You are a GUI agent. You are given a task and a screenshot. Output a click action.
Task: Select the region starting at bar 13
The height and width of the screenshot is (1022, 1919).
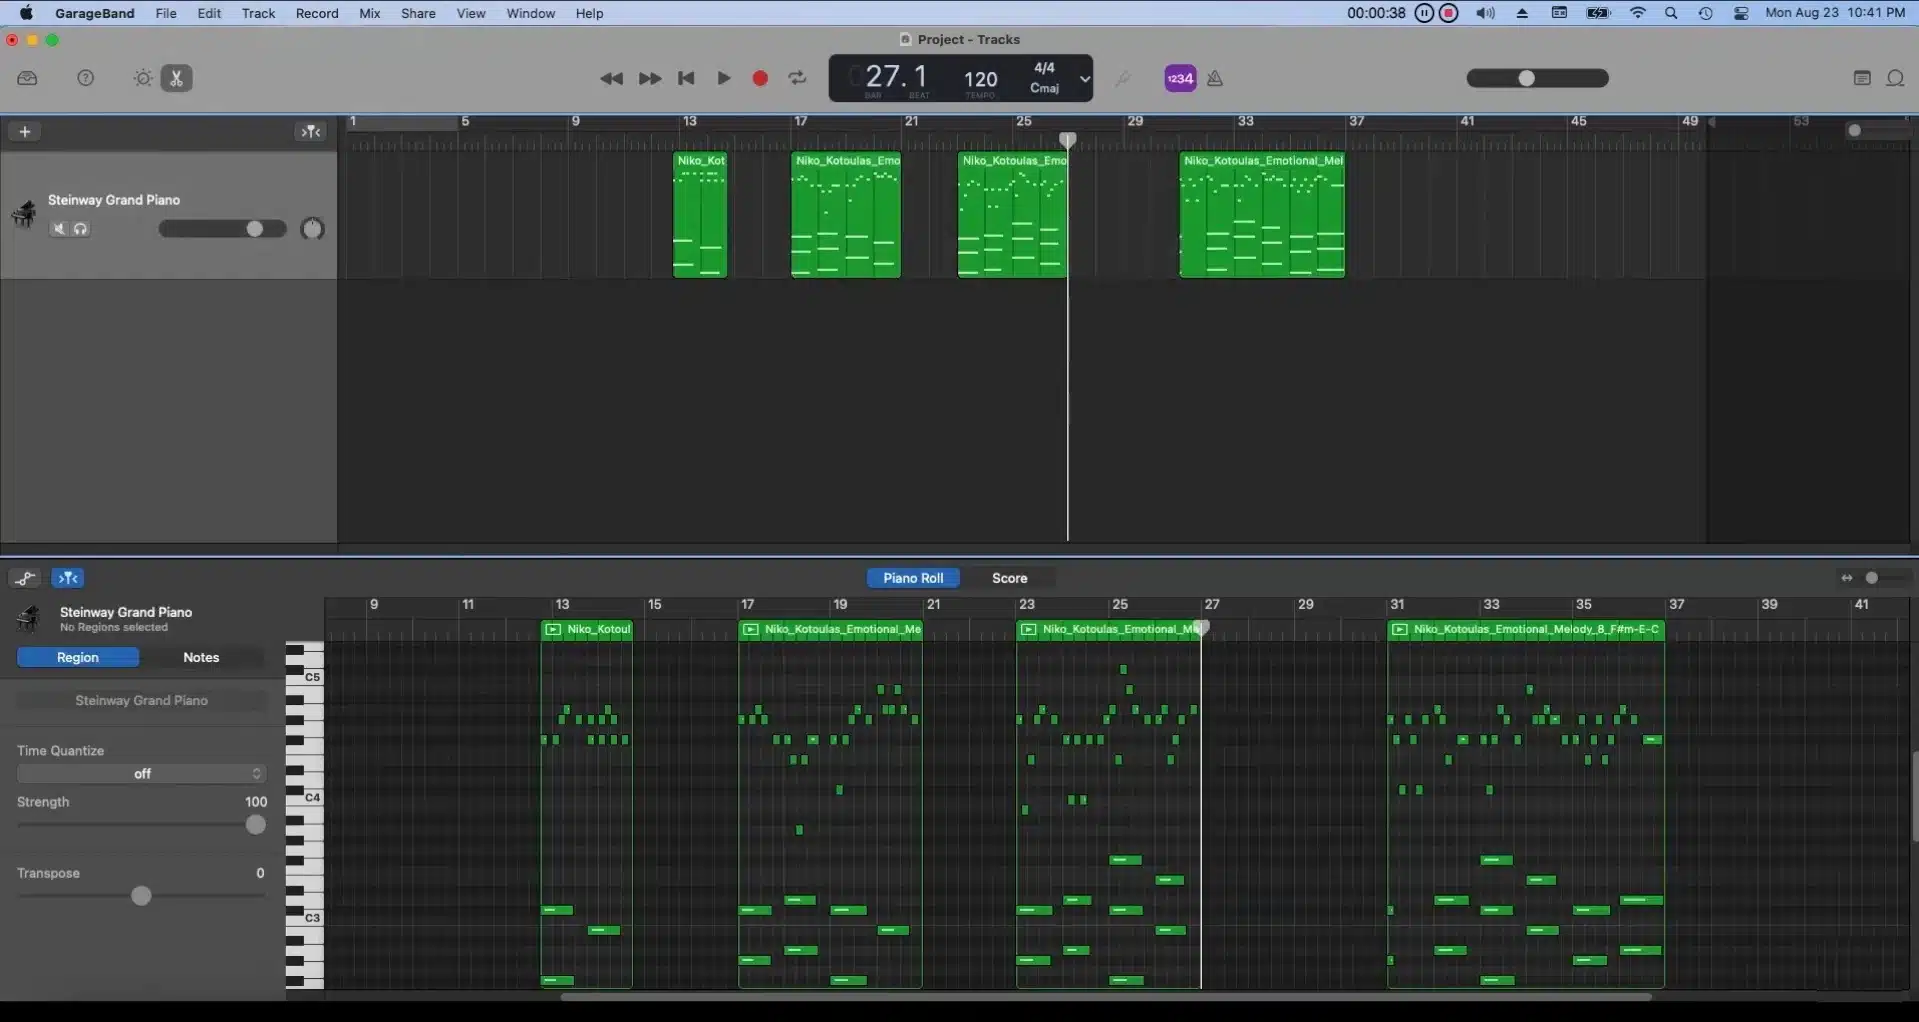(x=700, y=215)
